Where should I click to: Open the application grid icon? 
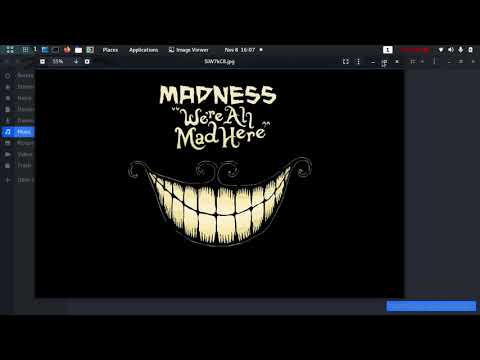click(25, 50)
